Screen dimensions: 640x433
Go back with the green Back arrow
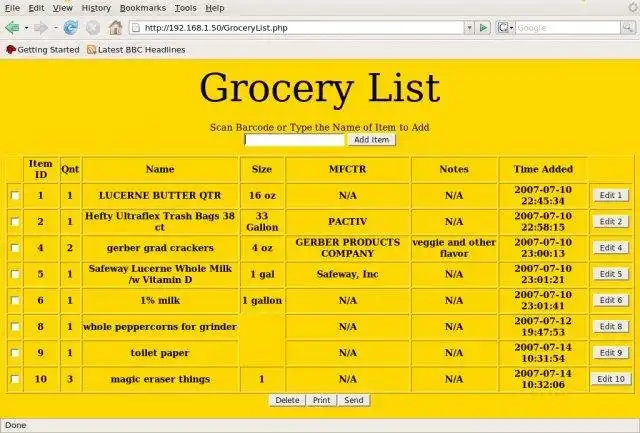(x=12, y=28)
